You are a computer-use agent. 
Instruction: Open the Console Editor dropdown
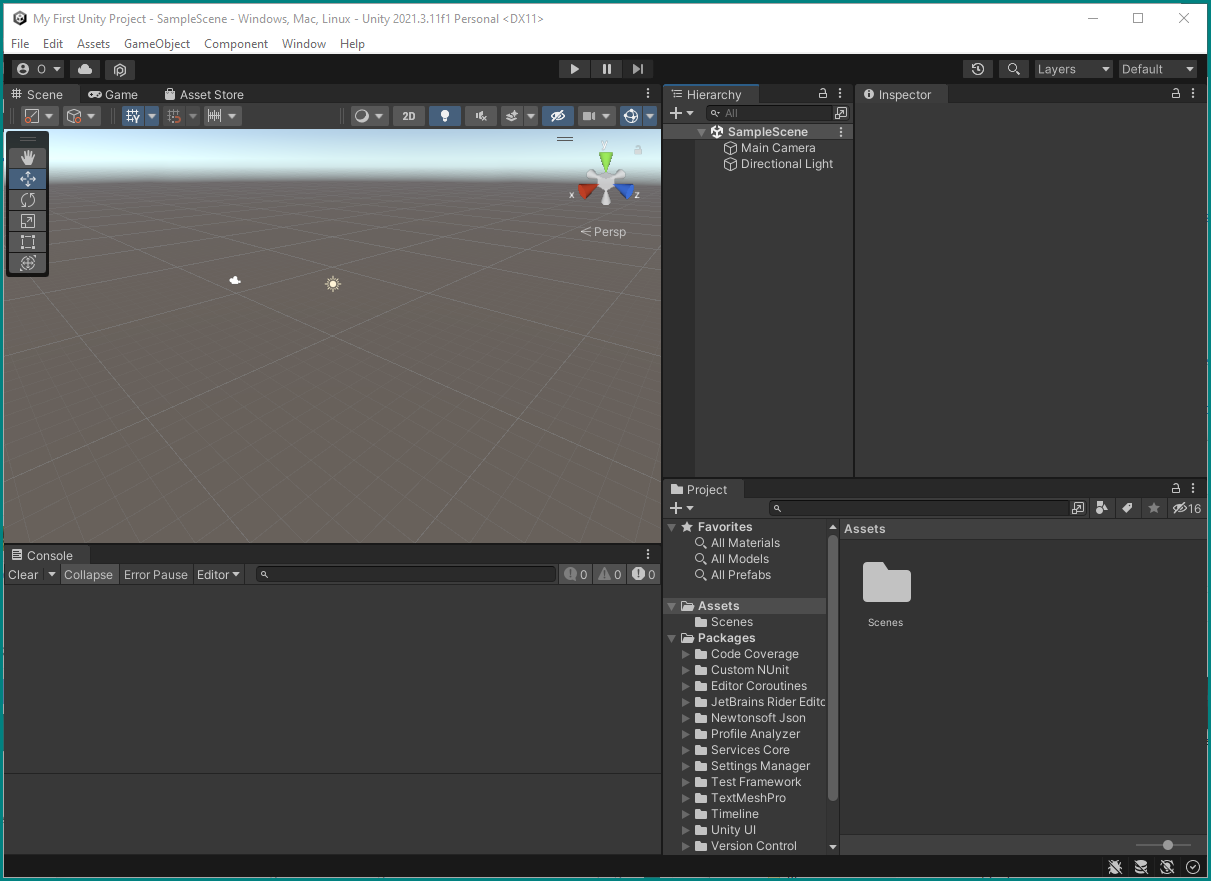click(x=218, y=575)
